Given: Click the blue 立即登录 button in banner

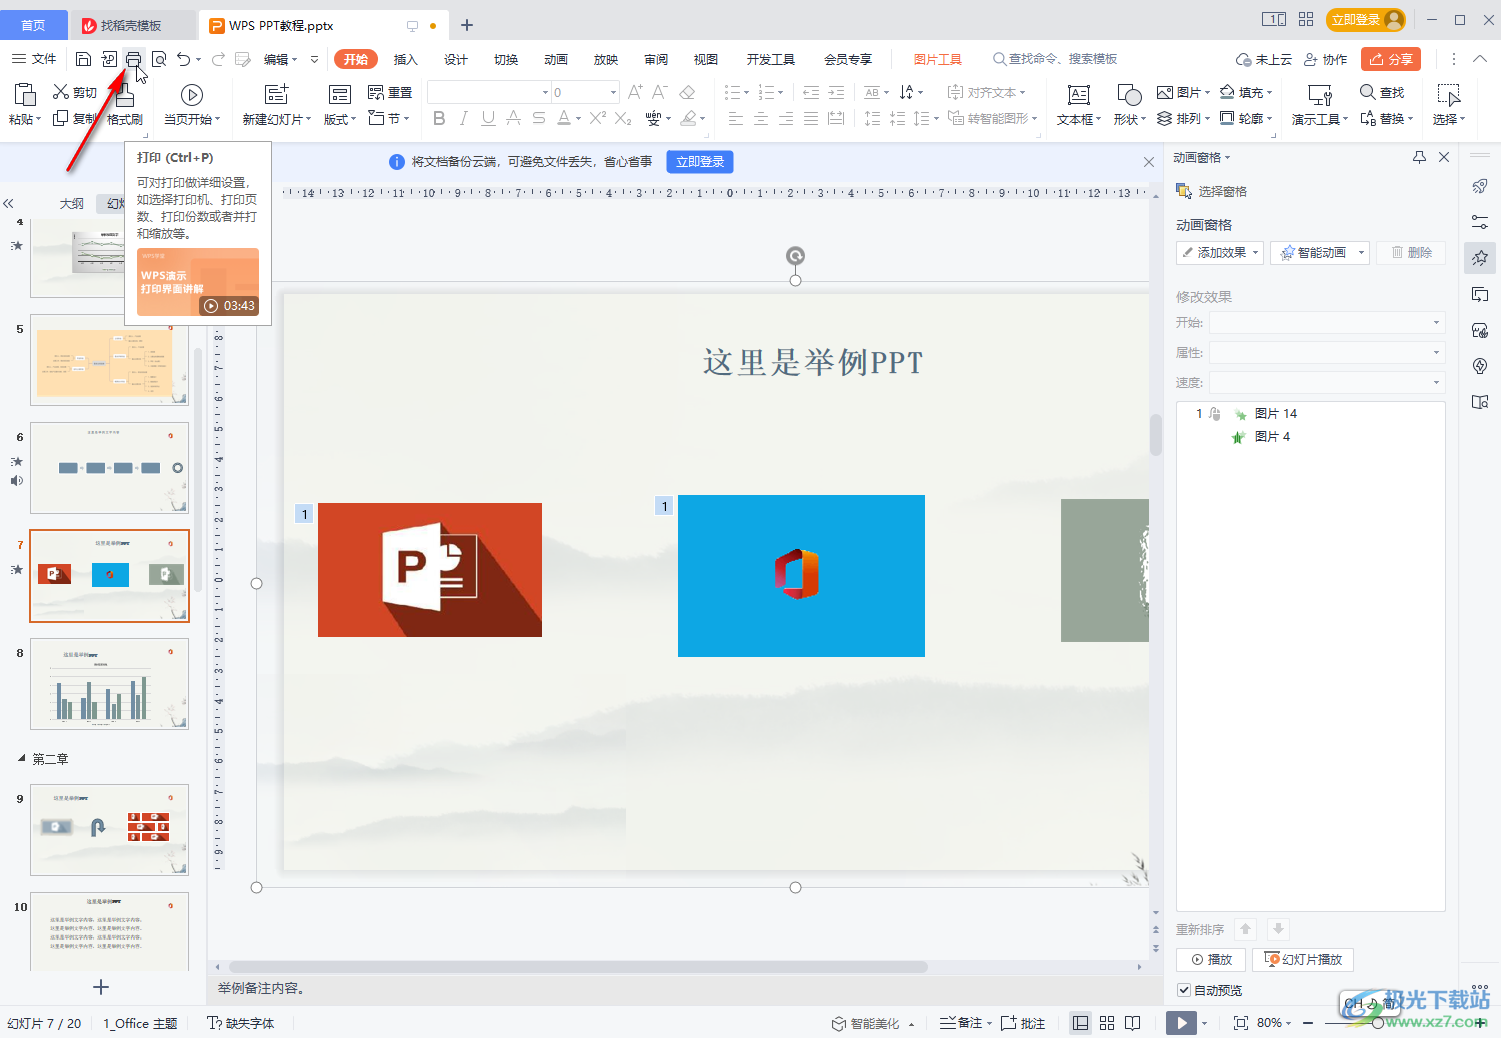Looking at the screenshot, I should [700, 161].
